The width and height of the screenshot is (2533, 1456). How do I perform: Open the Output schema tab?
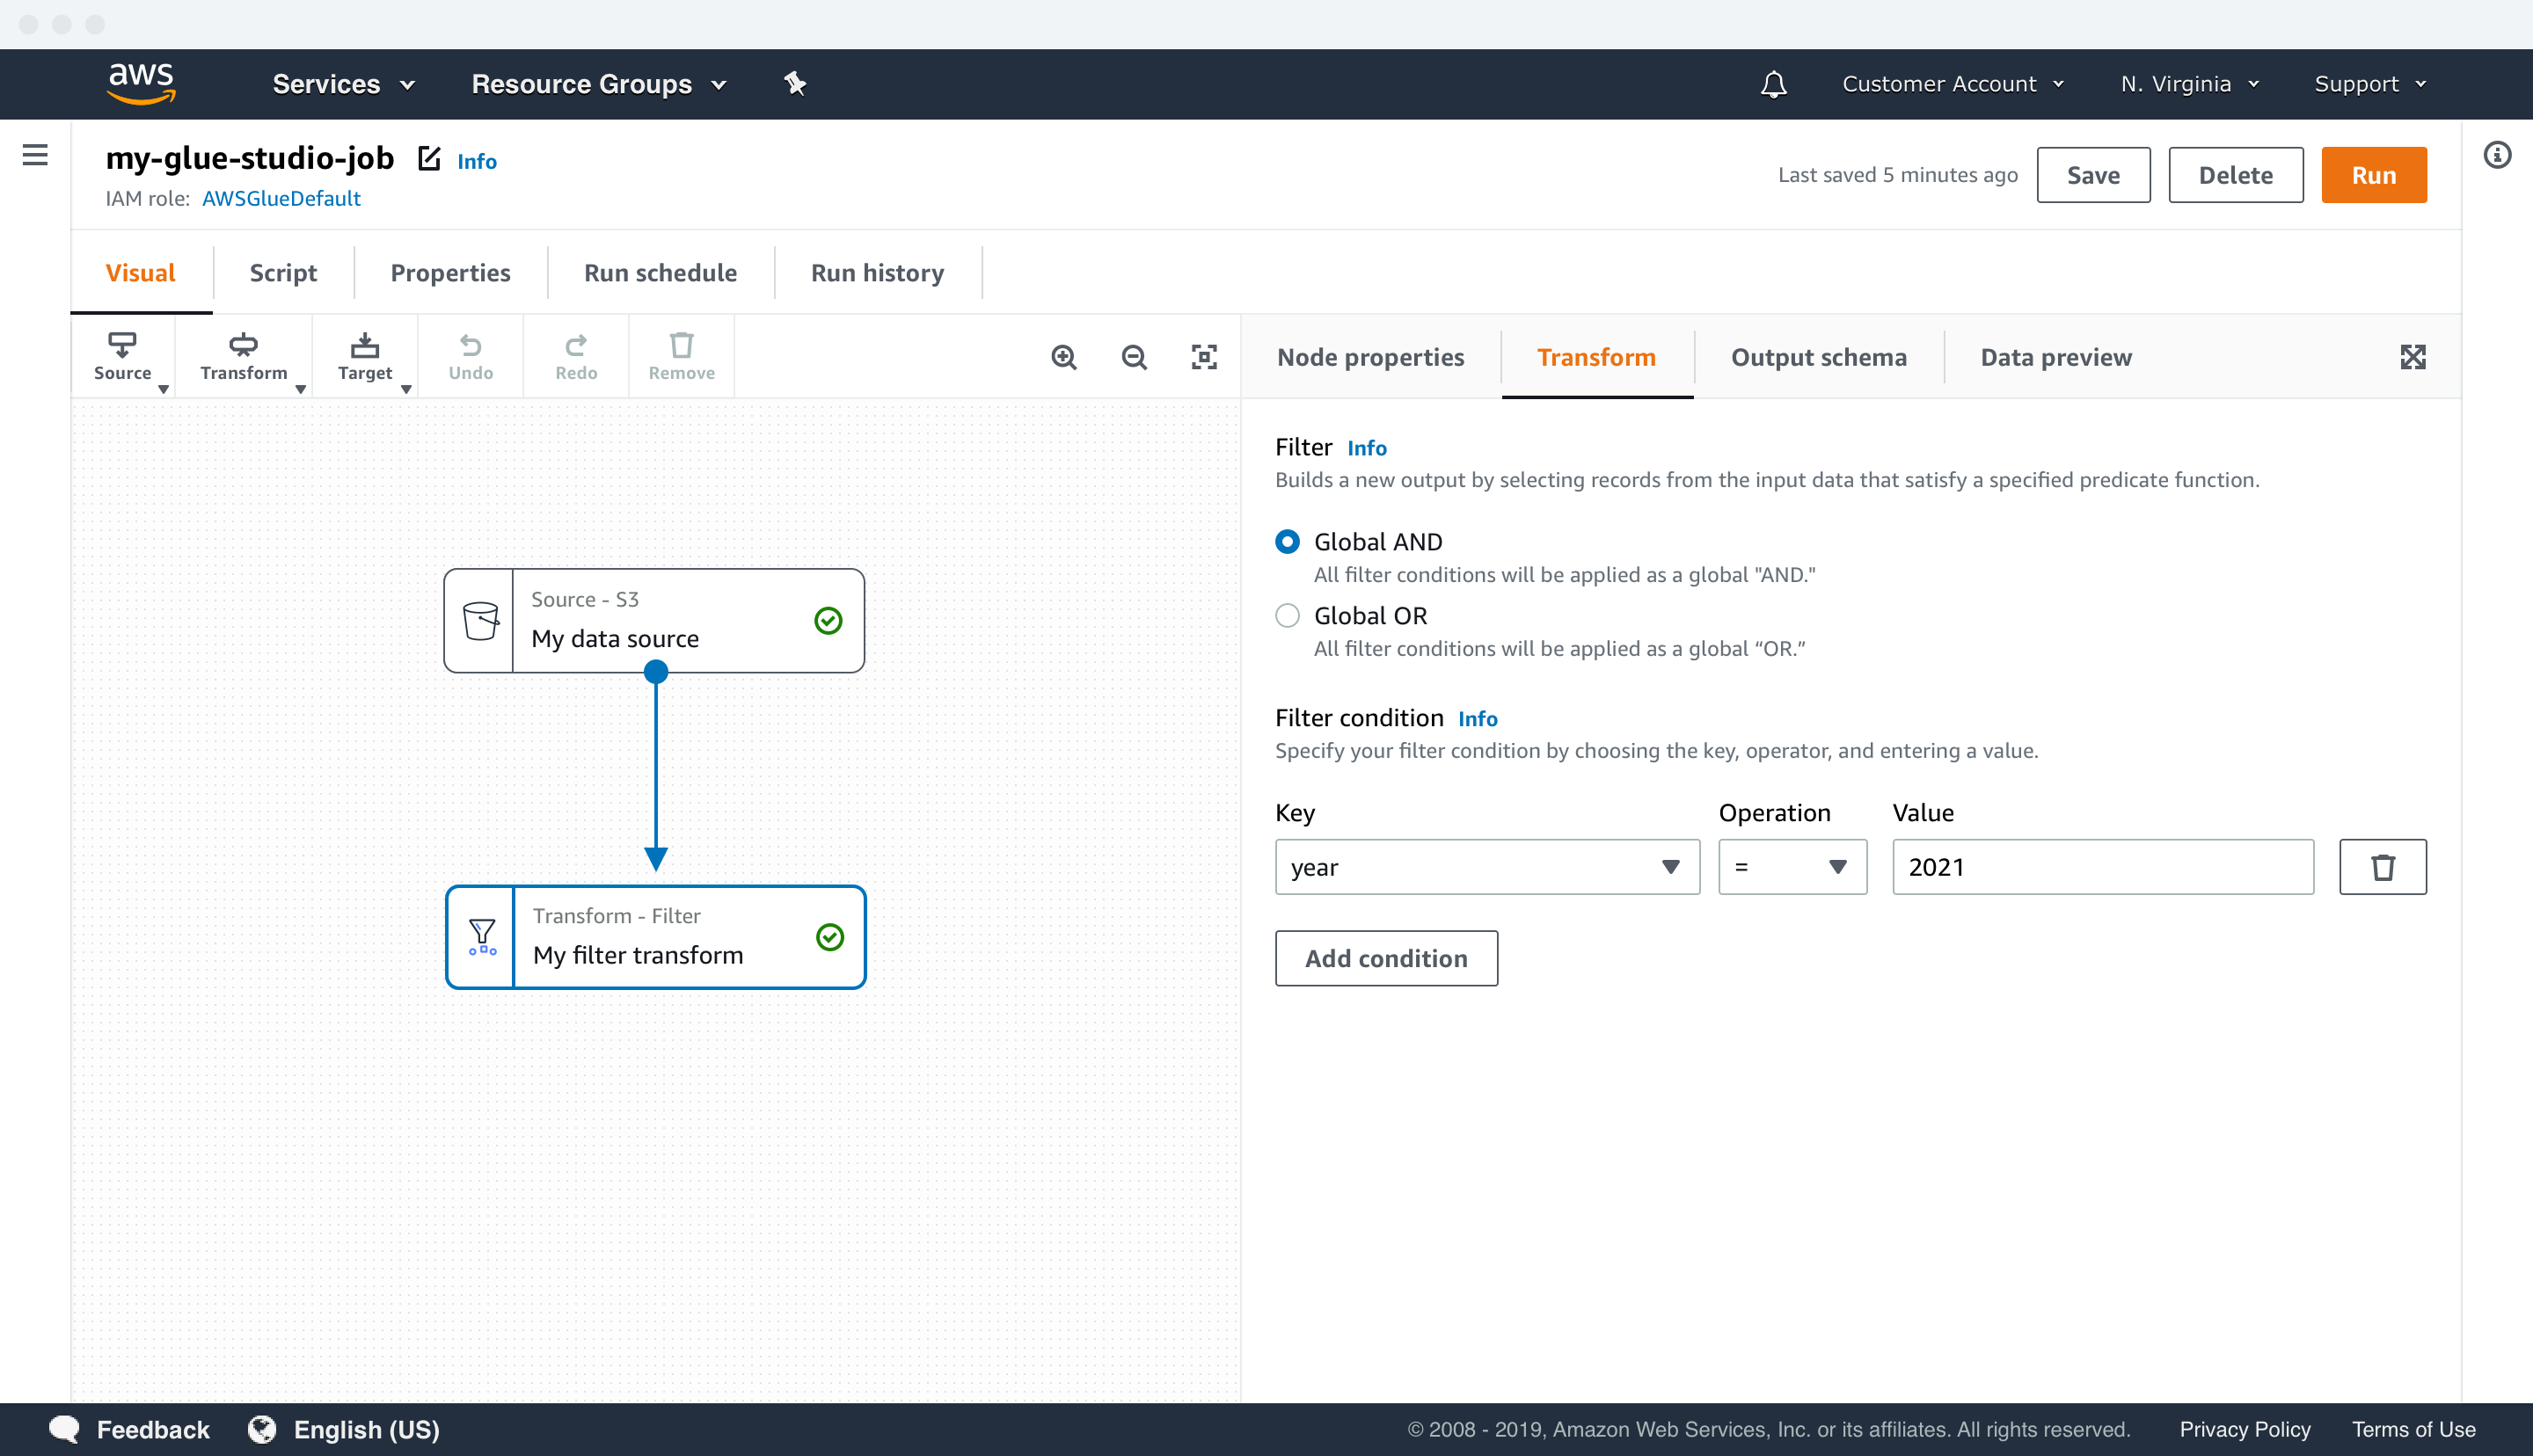1818,357
